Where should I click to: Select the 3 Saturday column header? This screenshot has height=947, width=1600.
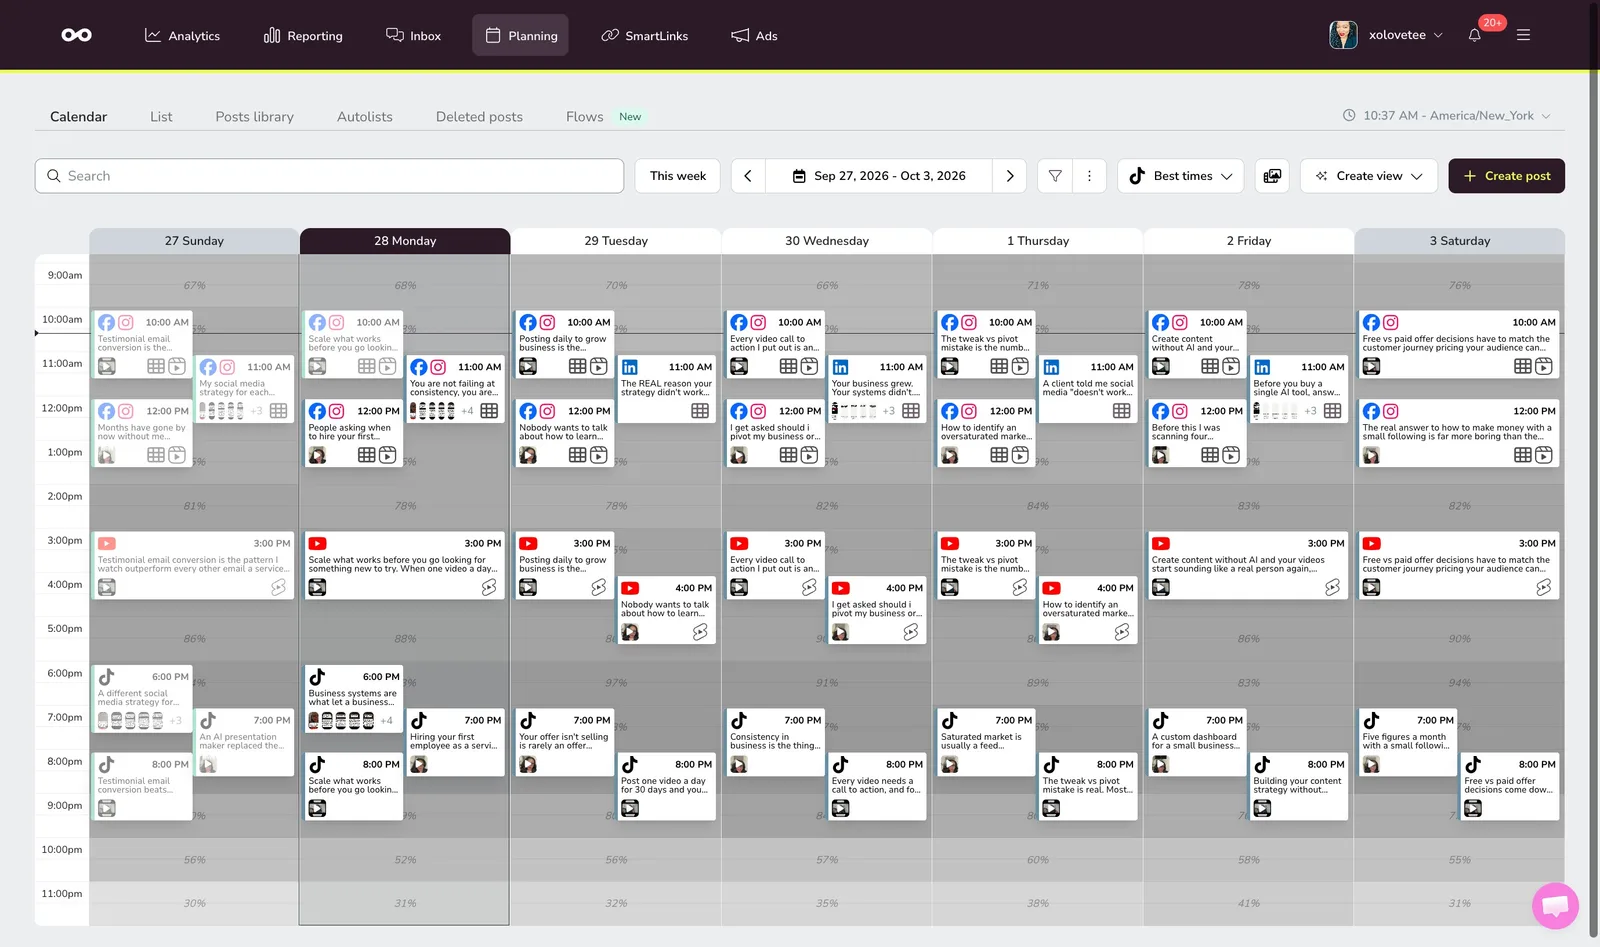[x=1459, y=241]
